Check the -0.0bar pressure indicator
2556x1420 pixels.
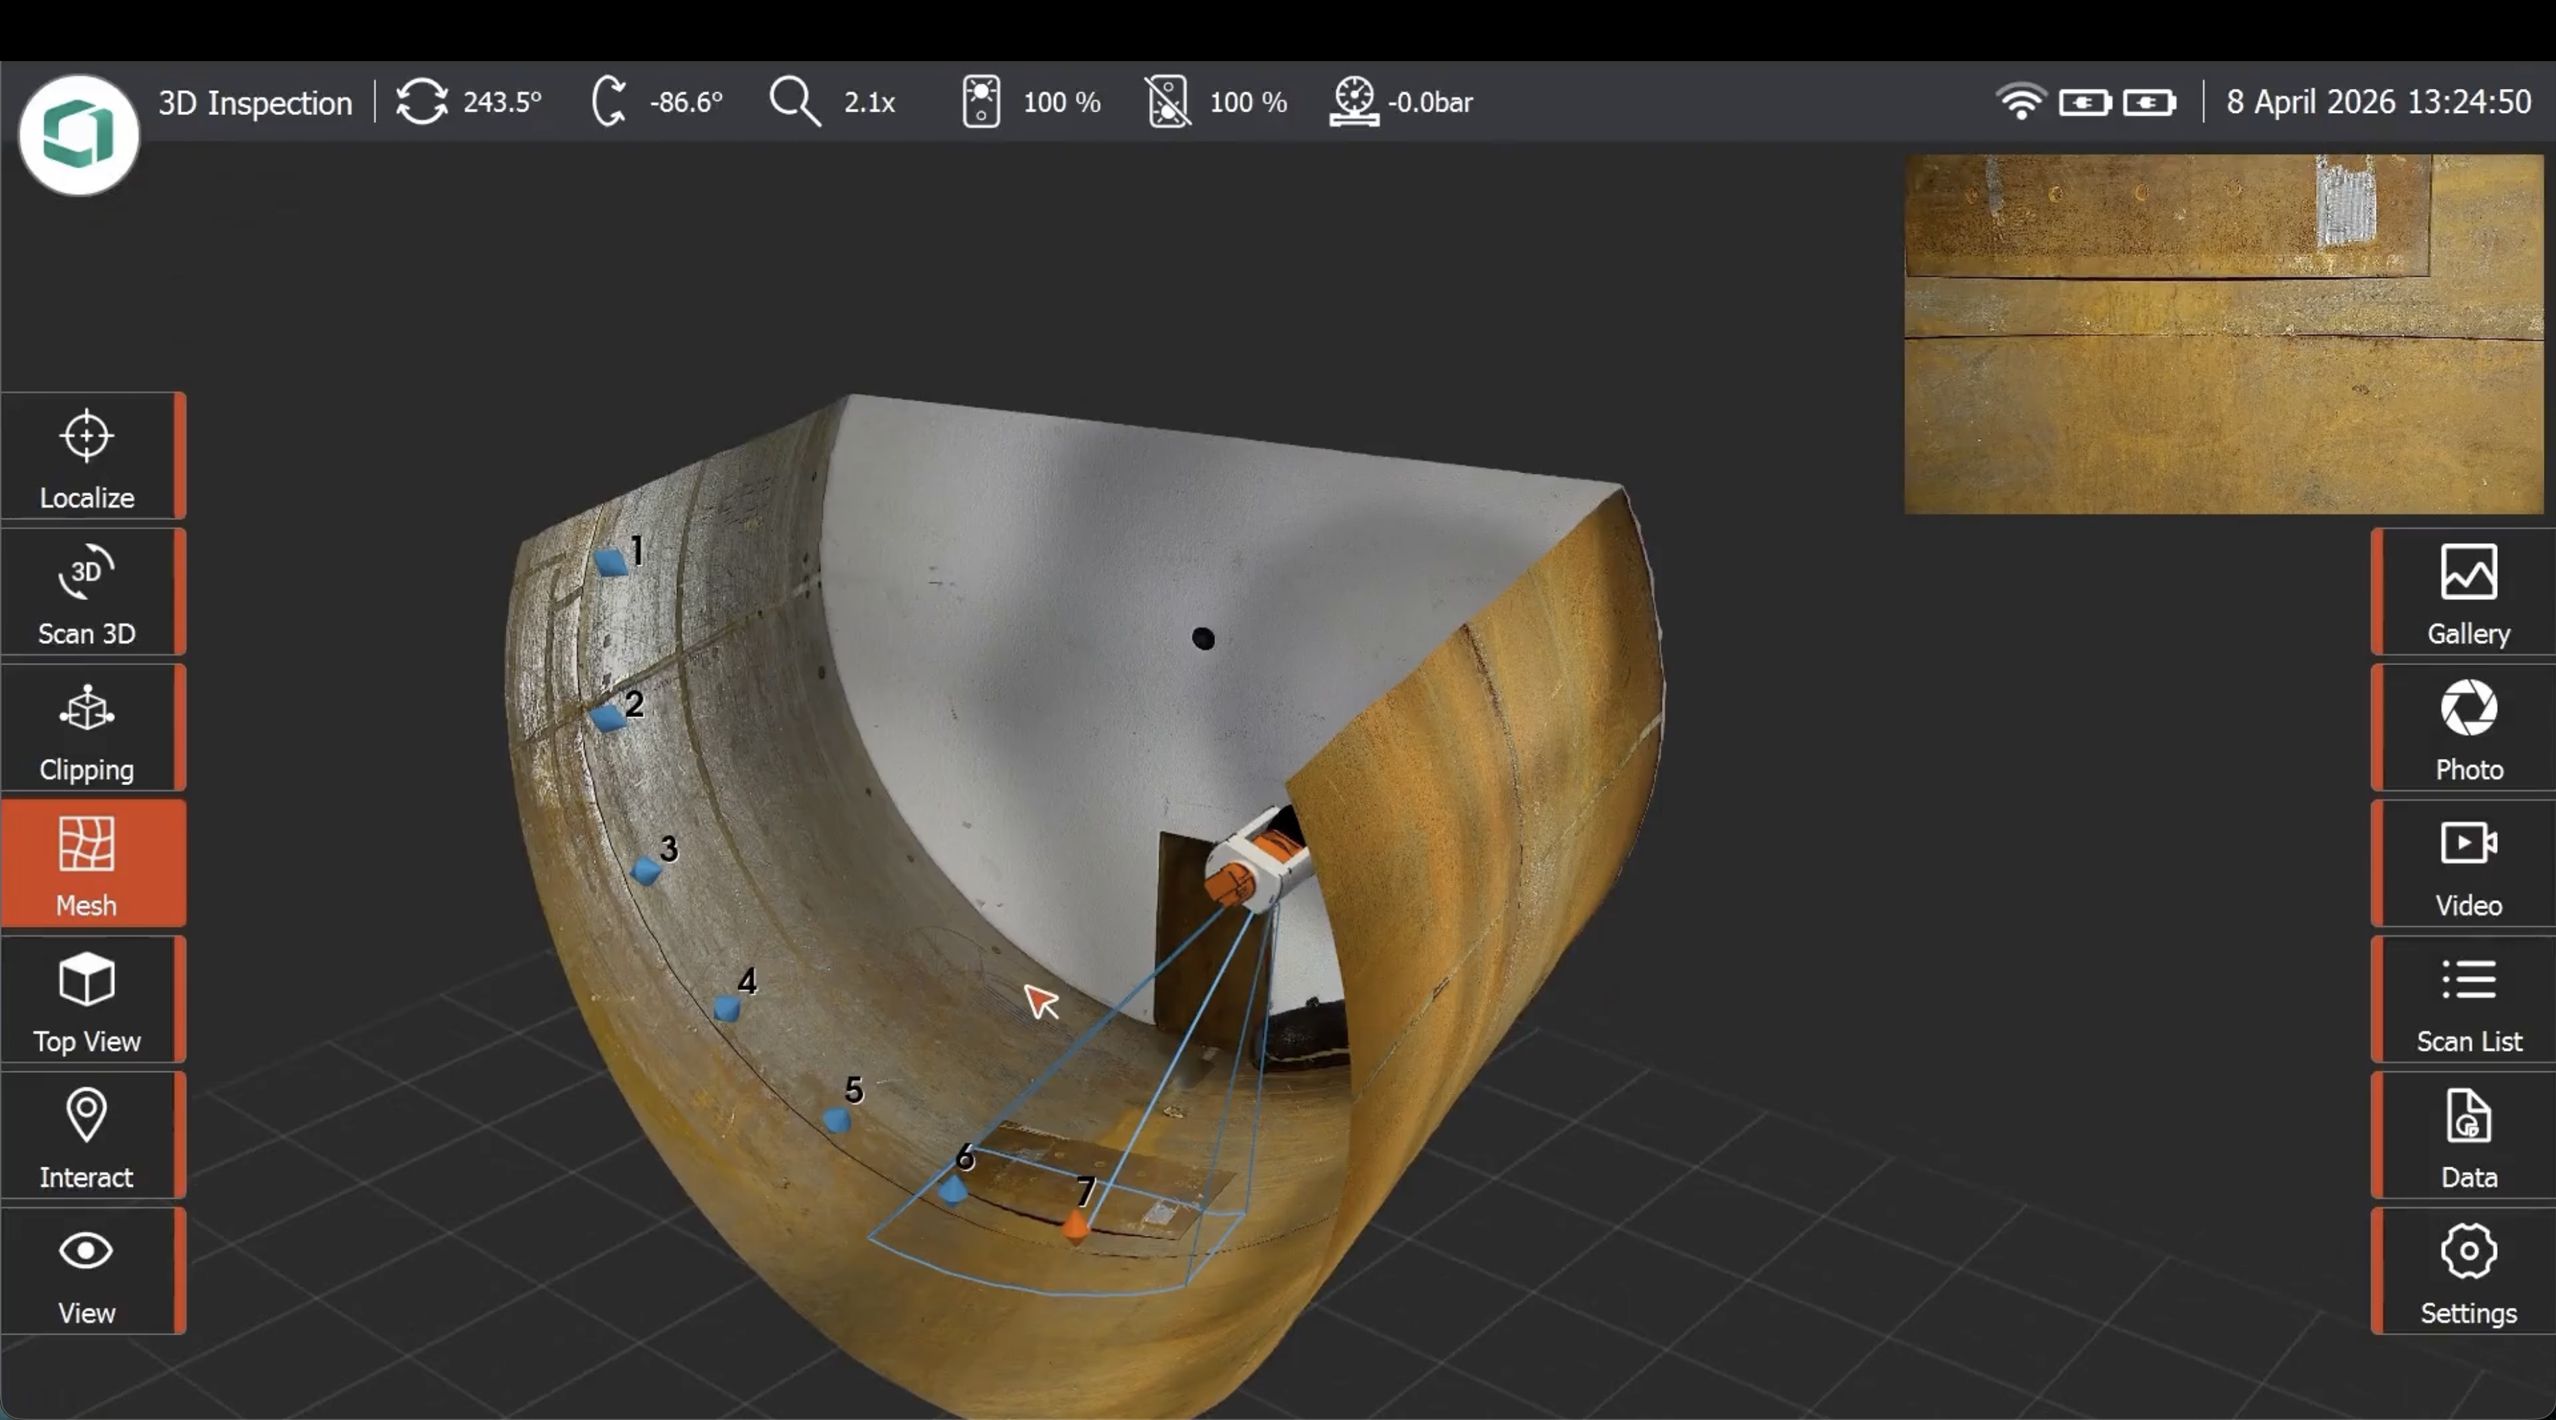[1400, 100]
